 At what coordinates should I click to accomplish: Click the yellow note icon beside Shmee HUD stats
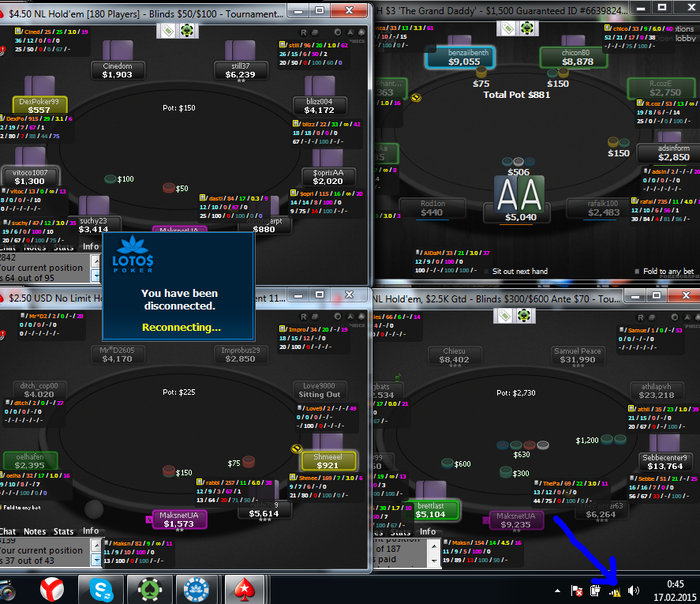coord(292,477)
